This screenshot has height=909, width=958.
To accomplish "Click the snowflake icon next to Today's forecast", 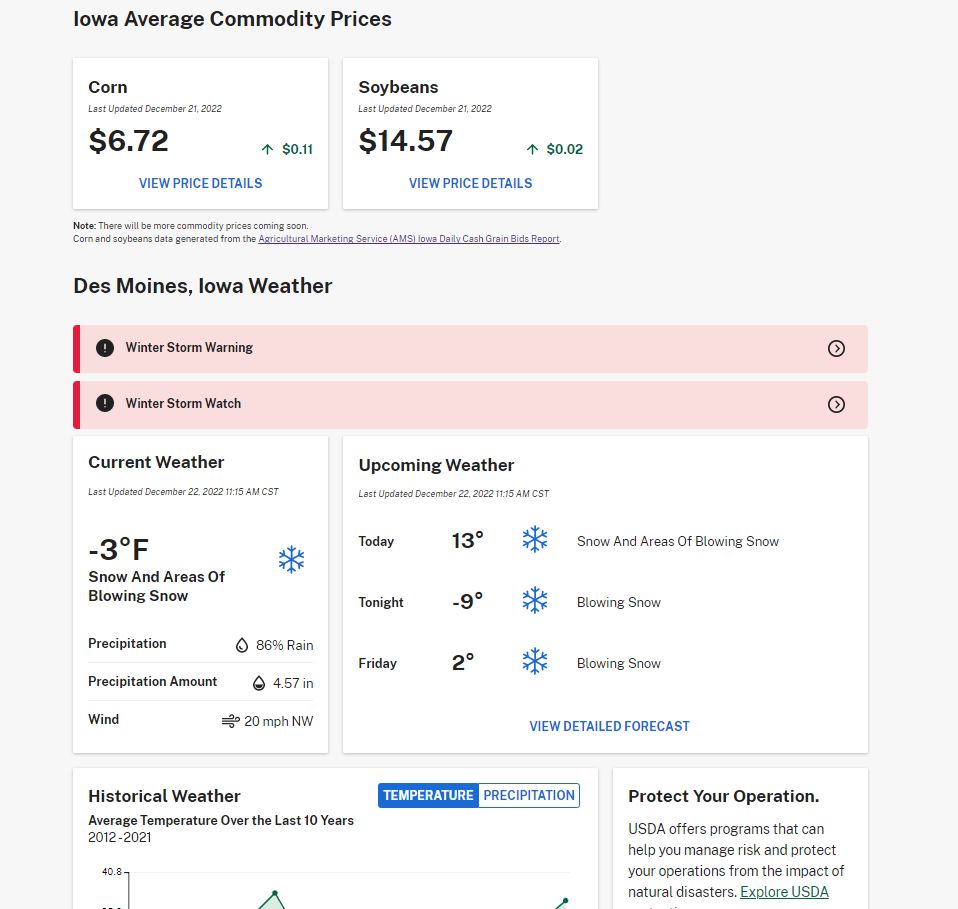I will (x=535, y=539).
